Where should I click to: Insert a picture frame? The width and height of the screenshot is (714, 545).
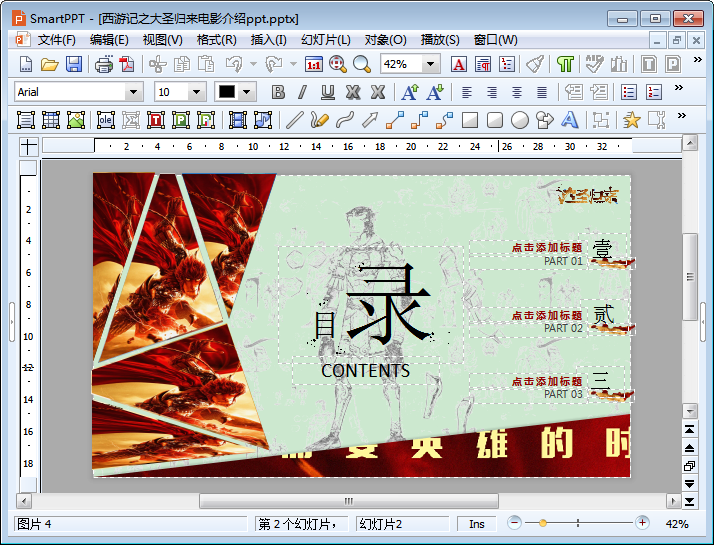pyautogui.click(x=76, y=120)
